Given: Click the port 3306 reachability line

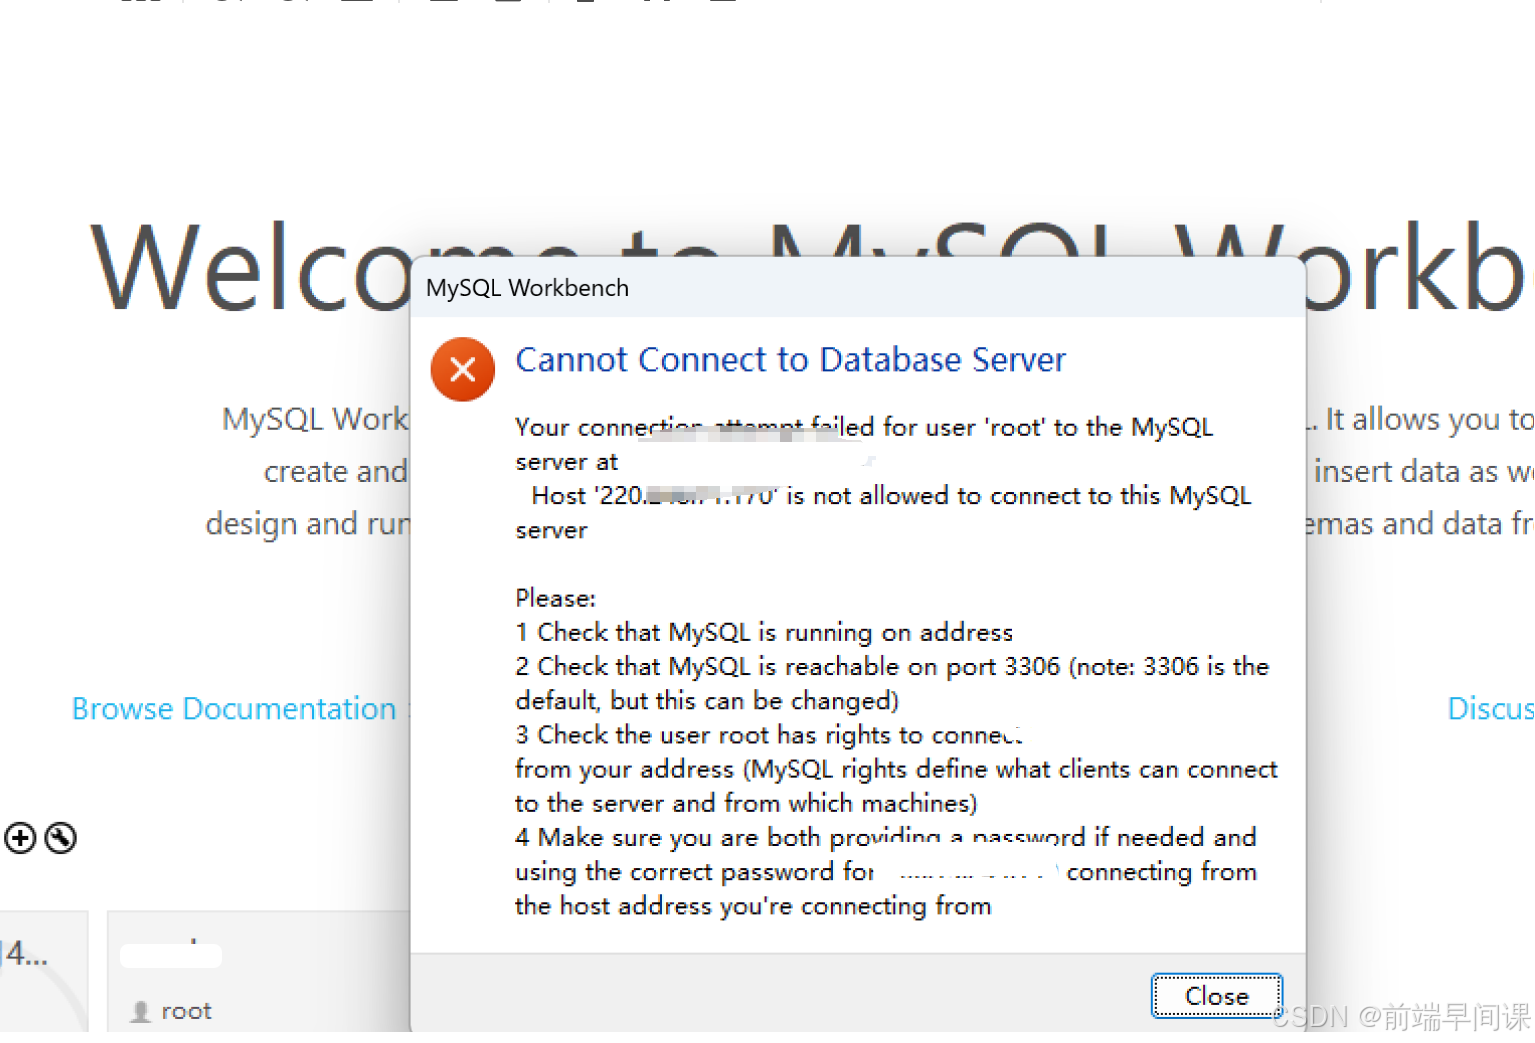Looking at the screenshot, I should [892, 667].
